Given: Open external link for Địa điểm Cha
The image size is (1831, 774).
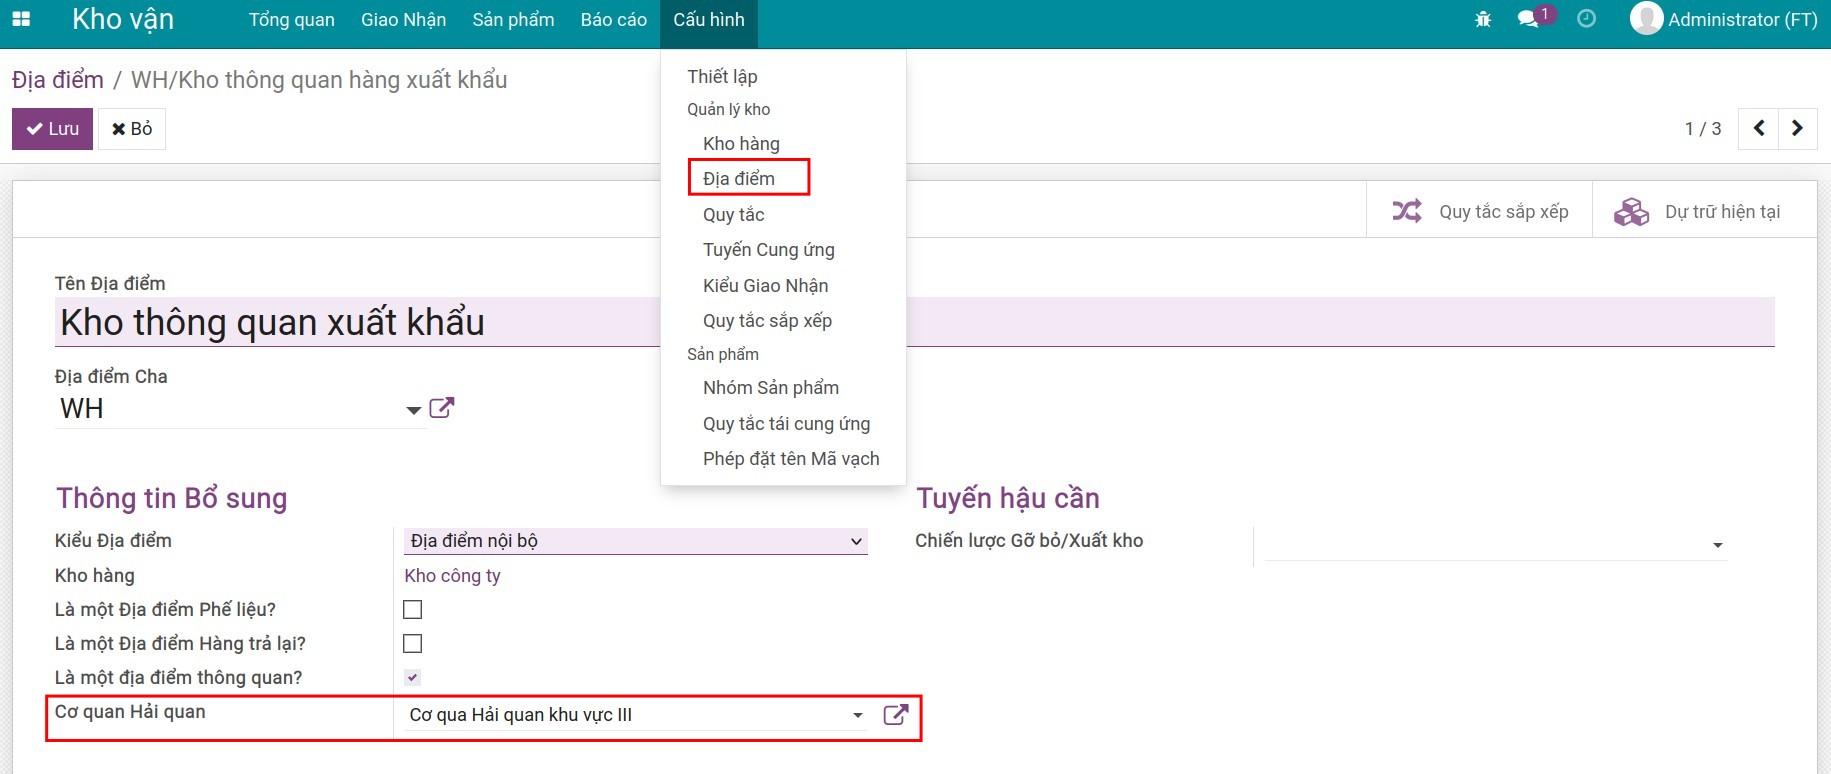Looking at the screenshot, I should [441, 408].
